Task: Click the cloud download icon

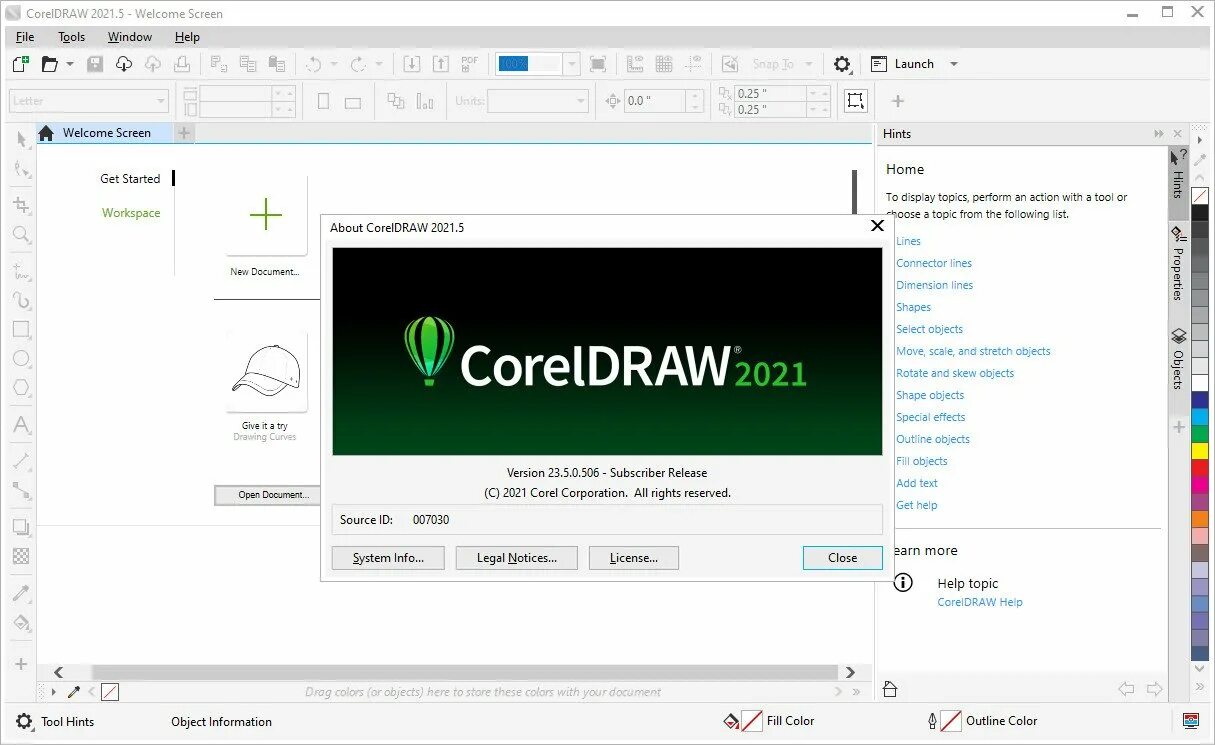Action: click(124, 64)
